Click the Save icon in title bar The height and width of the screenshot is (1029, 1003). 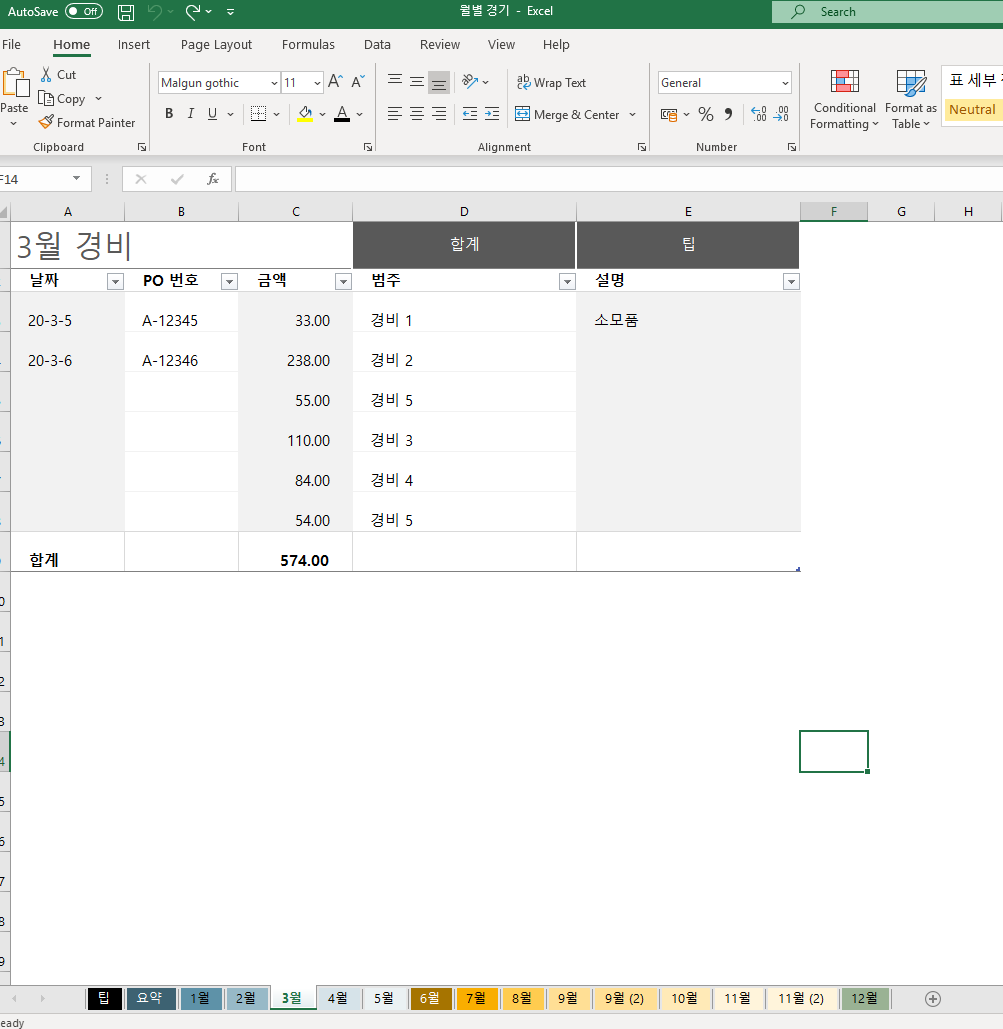coord(126,12)
